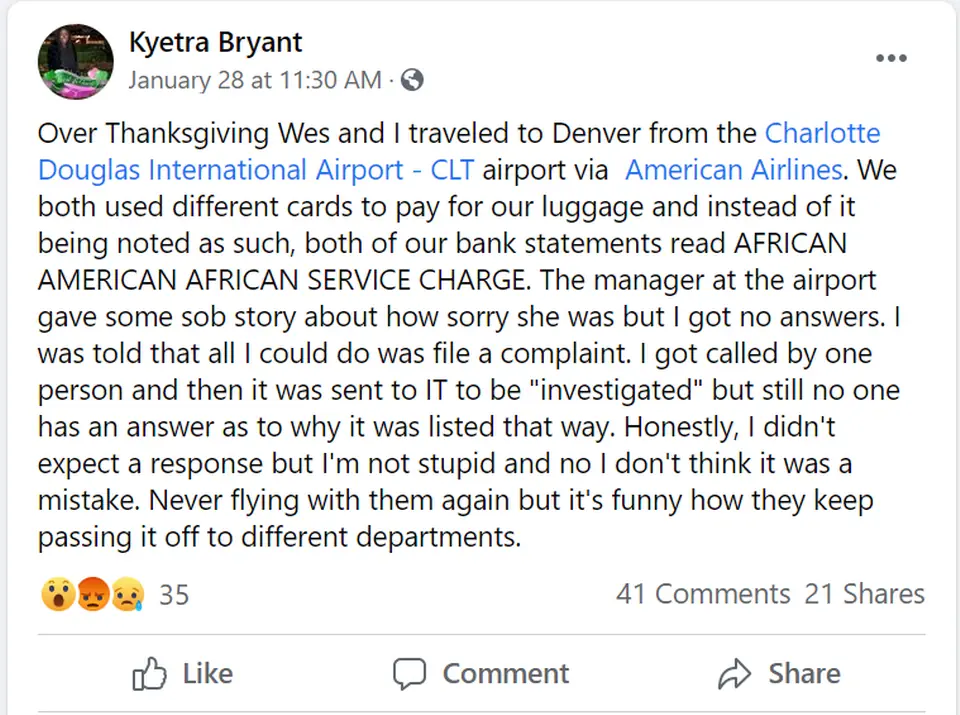Open Kyetra Bryant's profile picture

point(75,62)
